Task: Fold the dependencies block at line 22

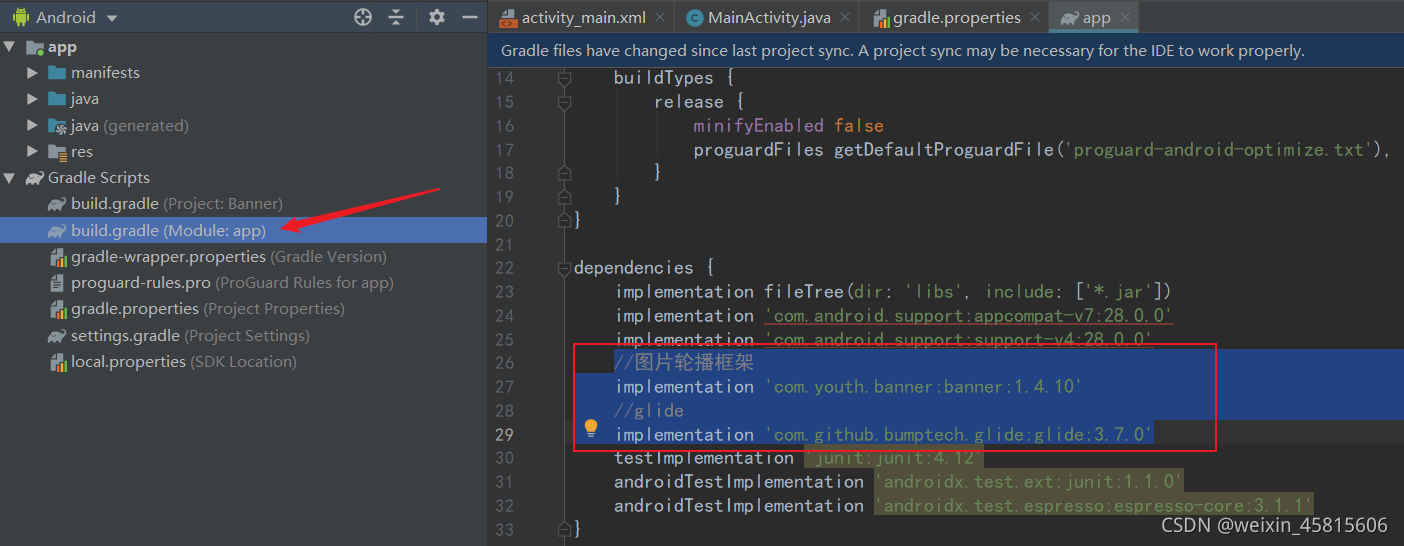Action: [x=565, y=268]
